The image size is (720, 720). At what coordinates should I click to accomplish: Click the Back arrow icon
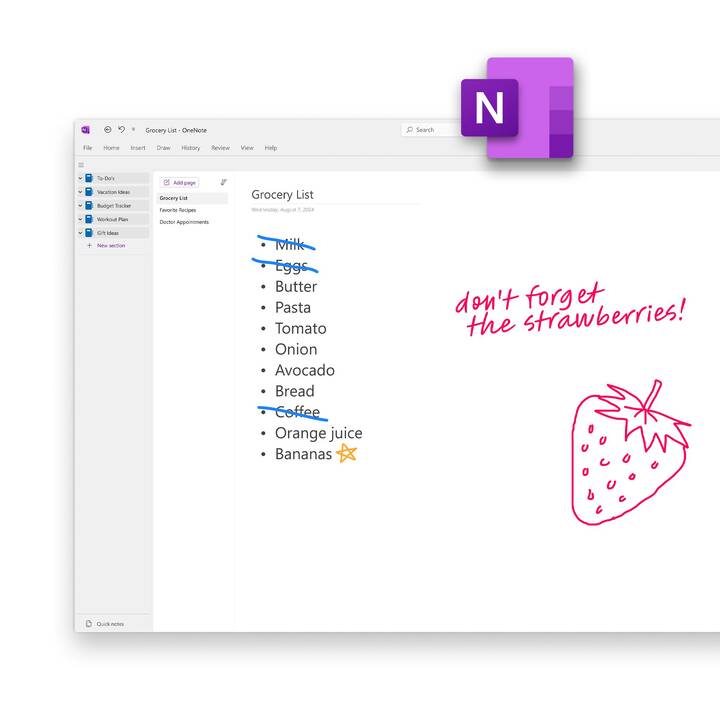[x=107, y=129]
